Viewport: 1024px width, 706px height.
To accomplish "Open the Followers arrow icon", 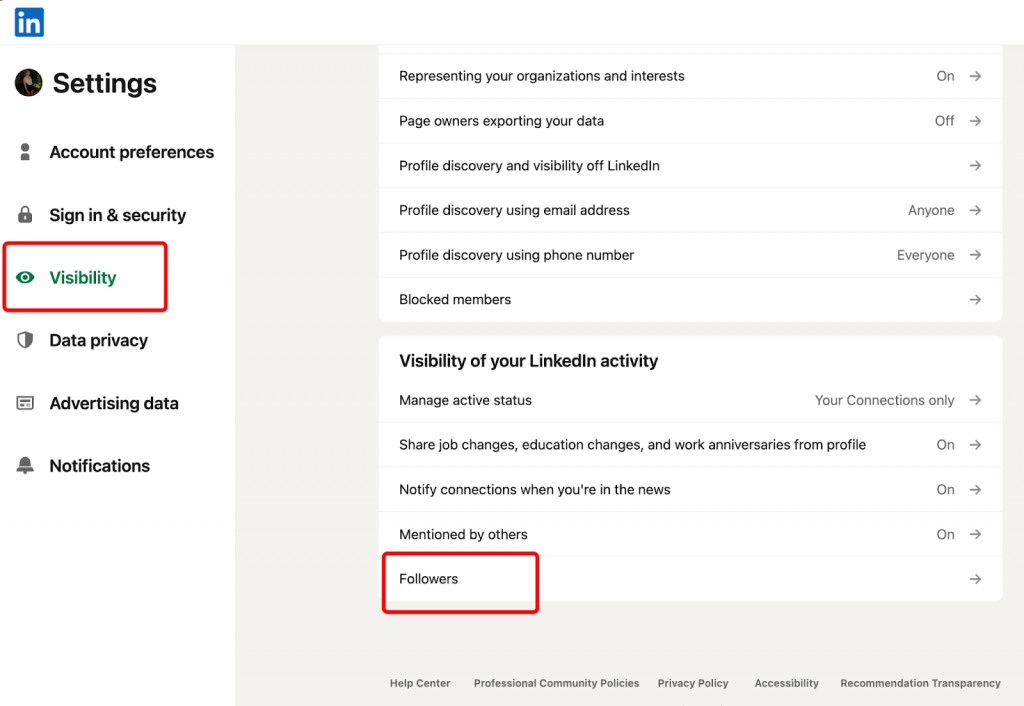I will (x=975, y=579).
